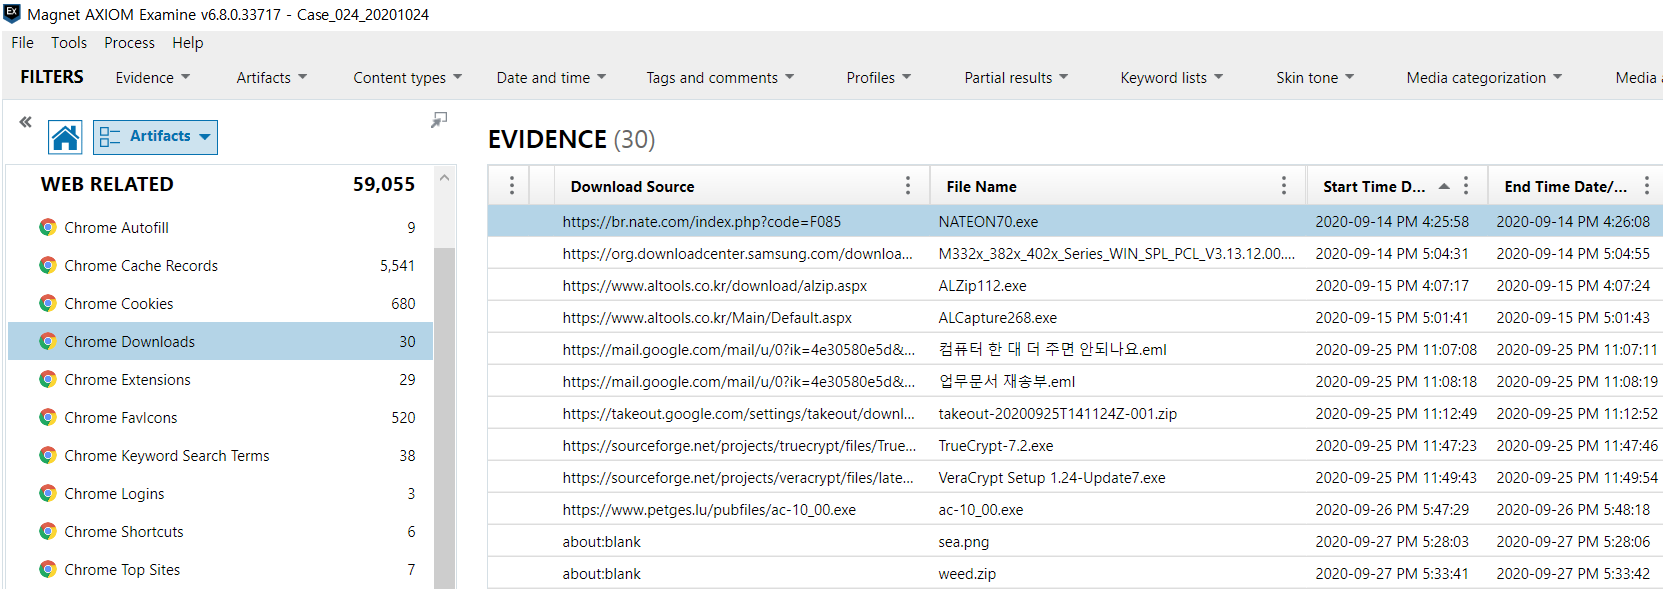Open the Start Time column options menu
The image size is (1663, 589).
click(x=1466, y=185)
